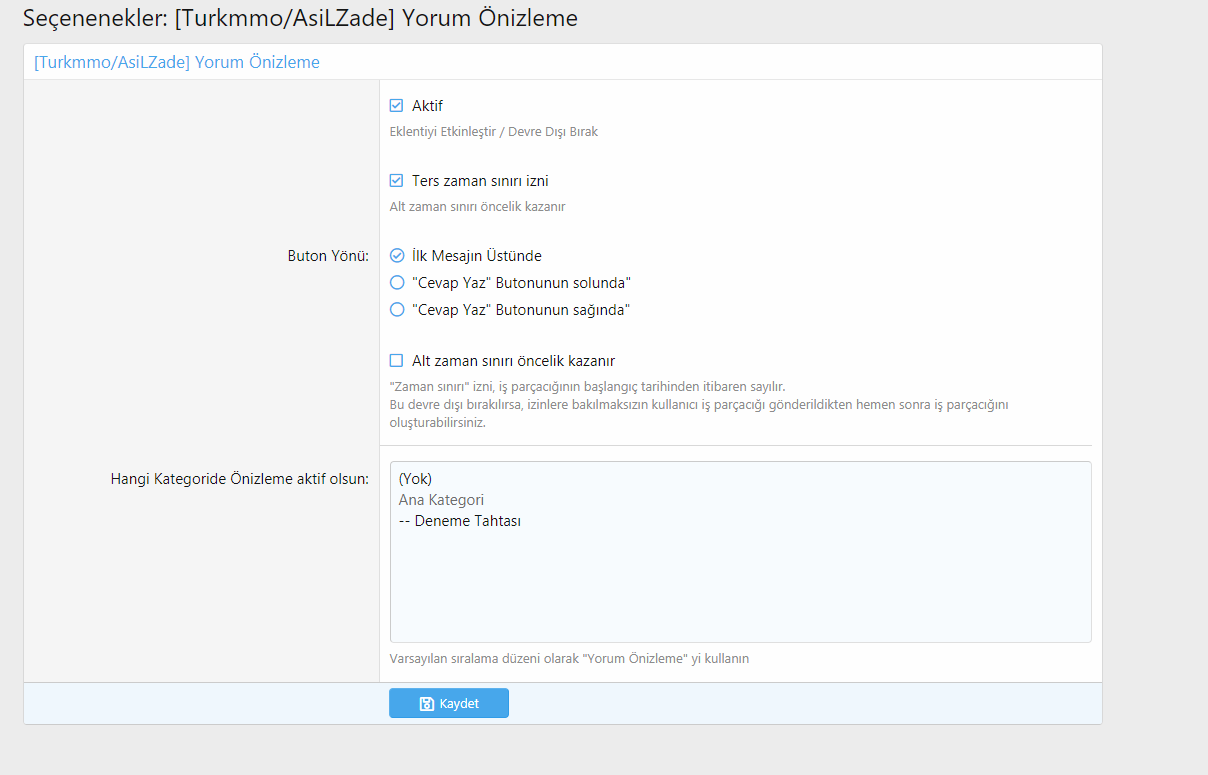This screenshot has height=775, width=1208.
Task: Uncheck the Aktif checkbox box
Action: (x=396, y=105)
